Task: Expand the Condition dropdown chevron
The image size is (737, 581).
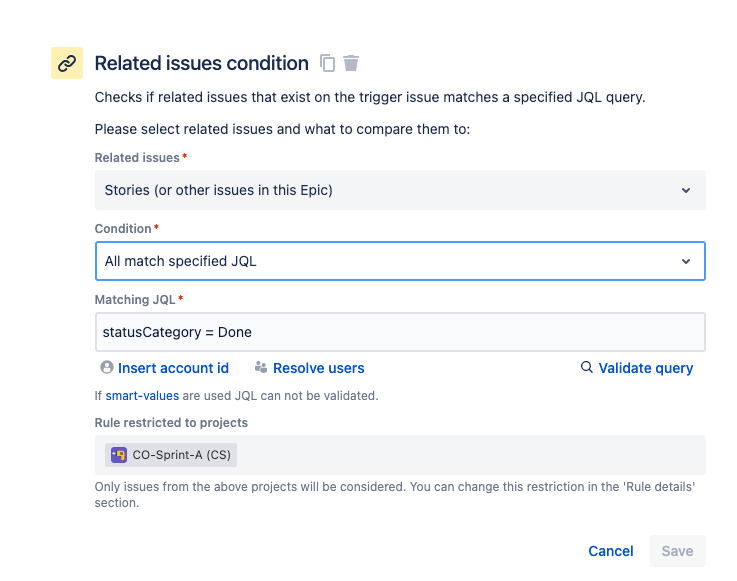Action: 686,261
